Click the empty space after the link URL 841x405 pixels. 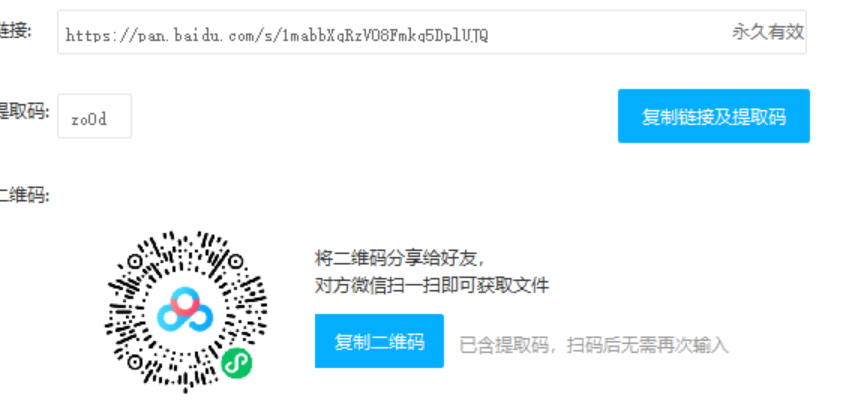pos(609,33)
